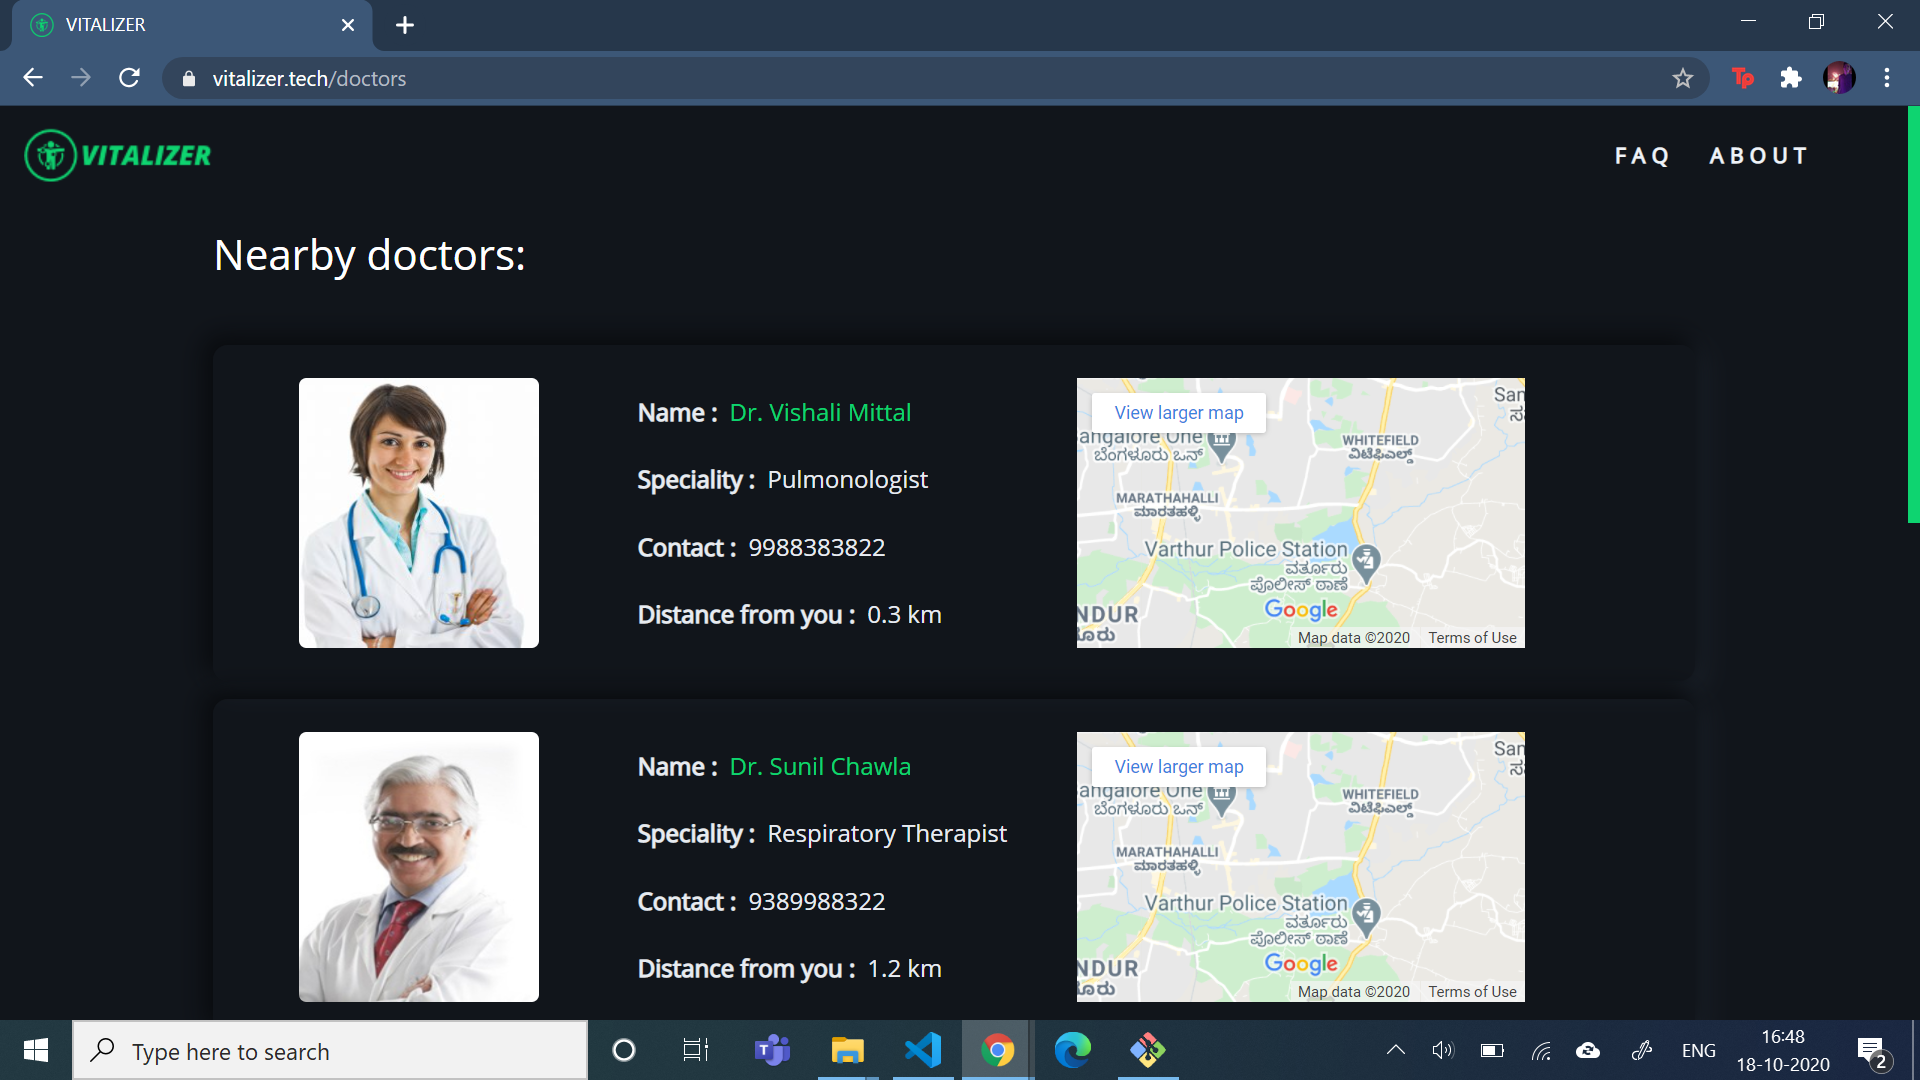
Task: Click the green page scrollbar
Action: point(1913,315)
